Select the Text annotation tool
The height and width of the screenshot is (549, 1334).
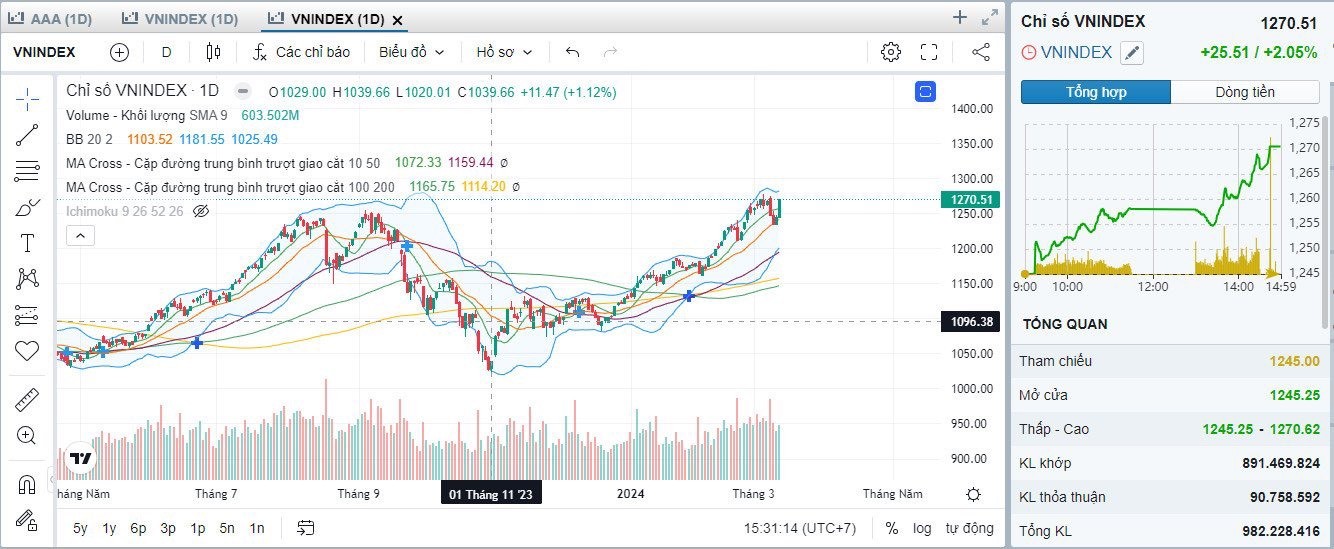pyautogui.click(x=27, y=243)
